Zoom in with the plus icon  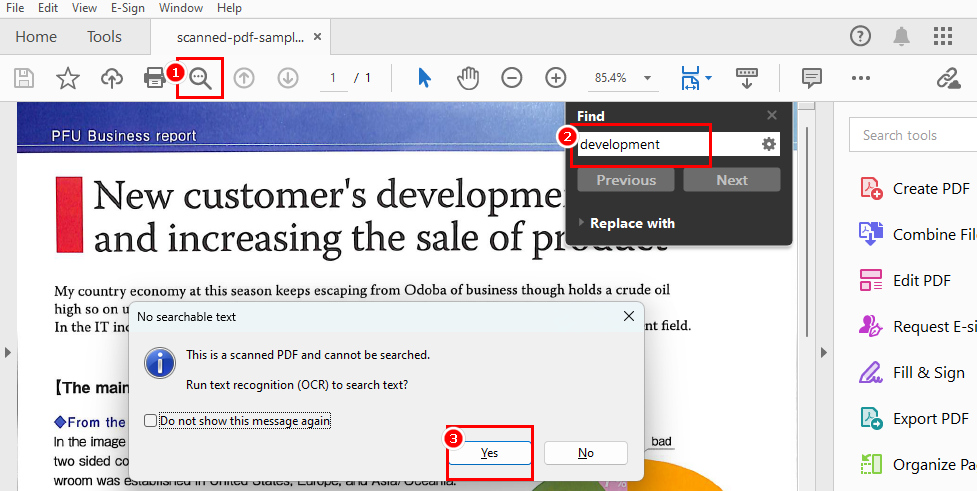[x=556, y=78]
